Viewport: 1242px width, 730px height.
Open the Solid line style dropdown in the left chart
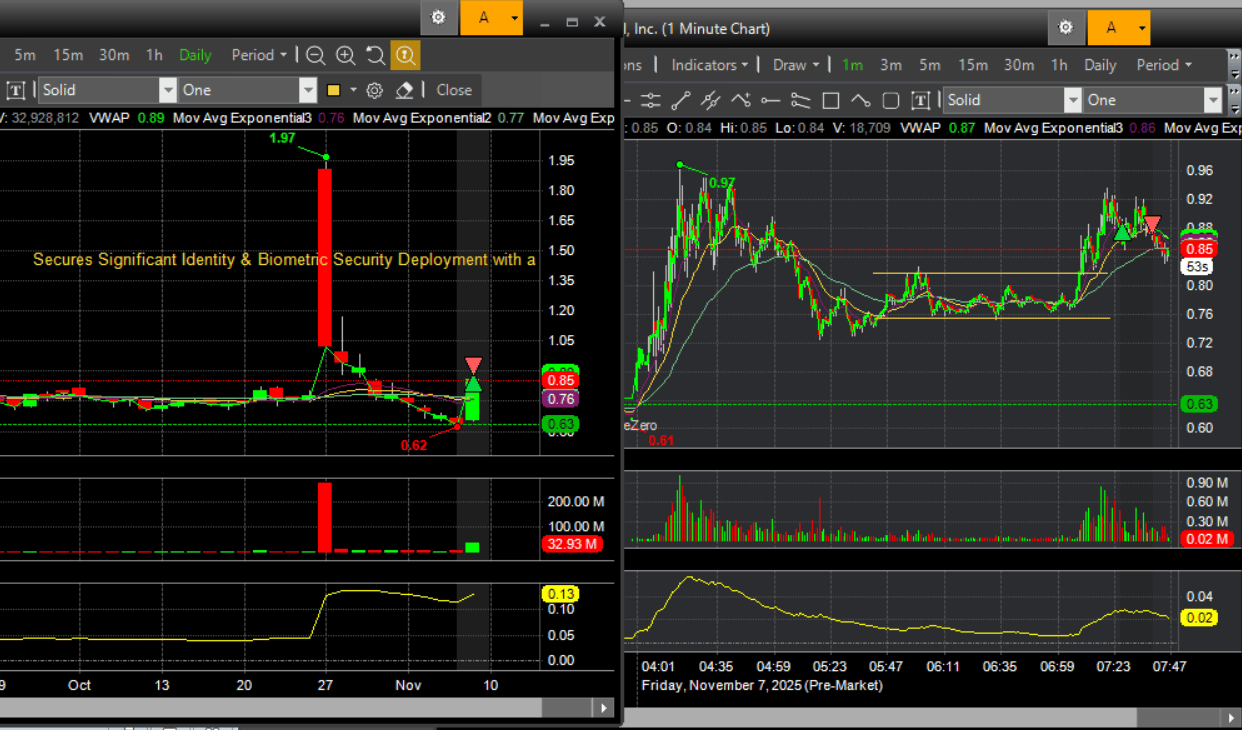pos(168,90)
